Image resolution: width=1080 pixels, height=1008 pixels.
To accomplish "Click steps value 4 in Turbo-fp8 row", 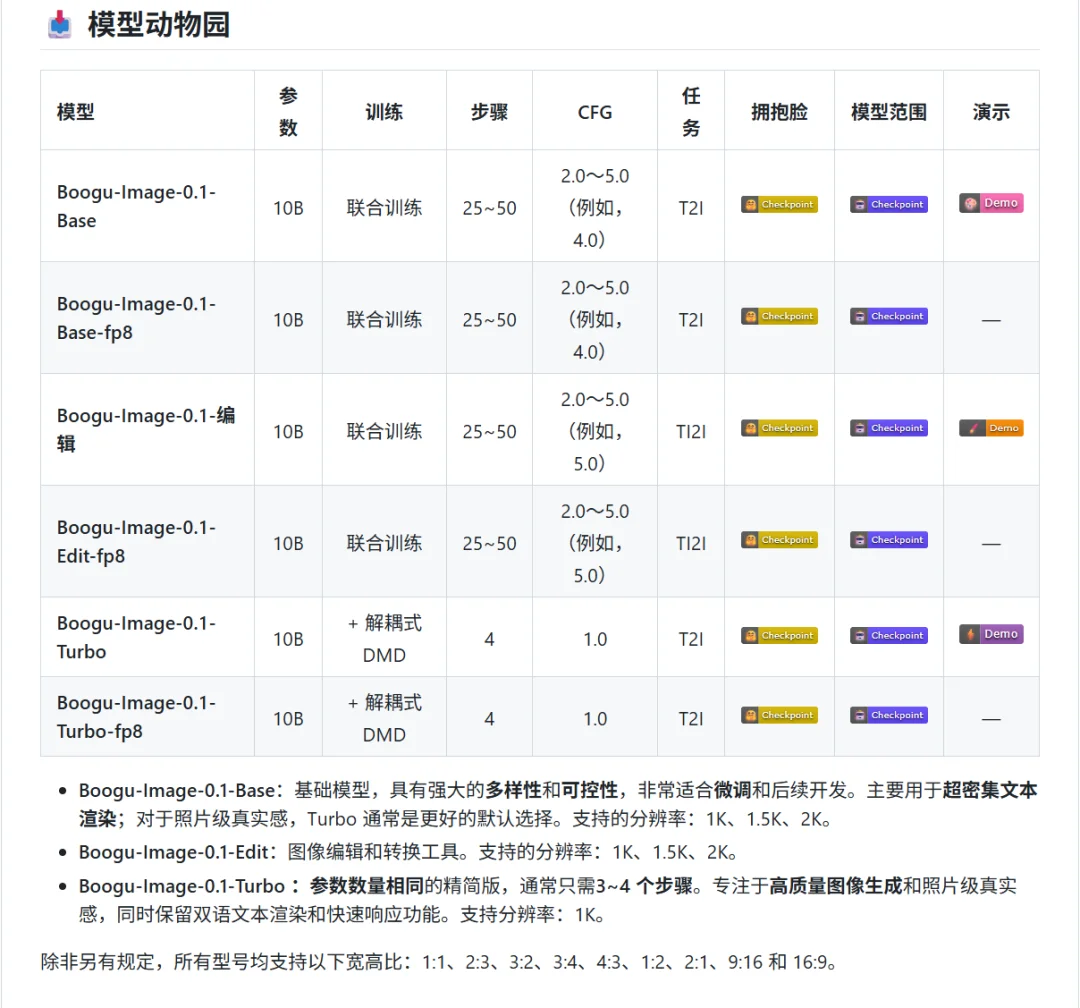I will [489, 719].
